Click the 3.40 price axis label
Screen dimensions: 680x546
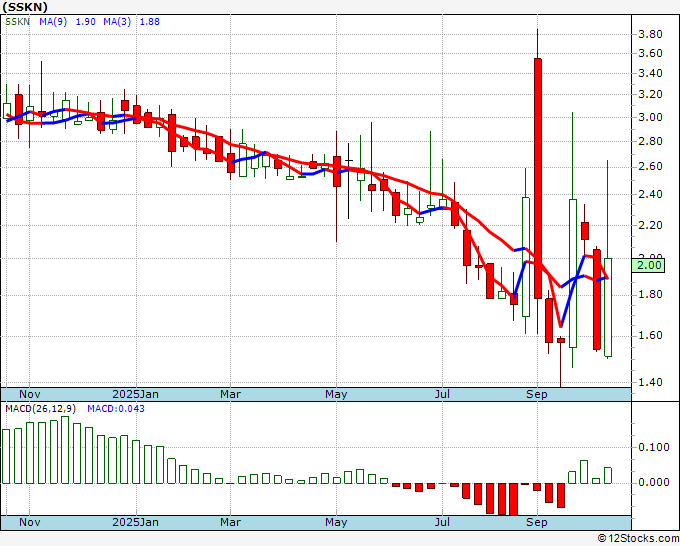coord(650,73)
